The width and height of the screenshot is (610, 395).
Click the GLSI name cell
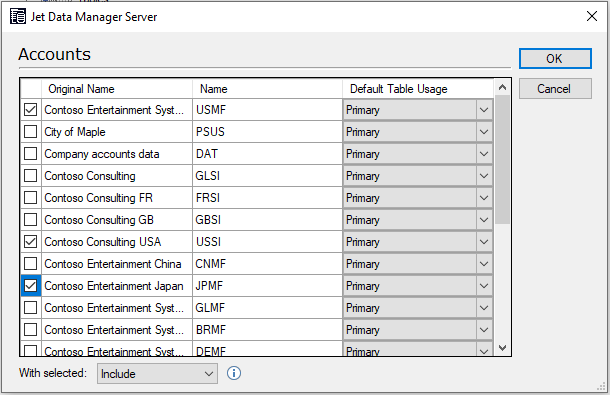click(267, 176)
